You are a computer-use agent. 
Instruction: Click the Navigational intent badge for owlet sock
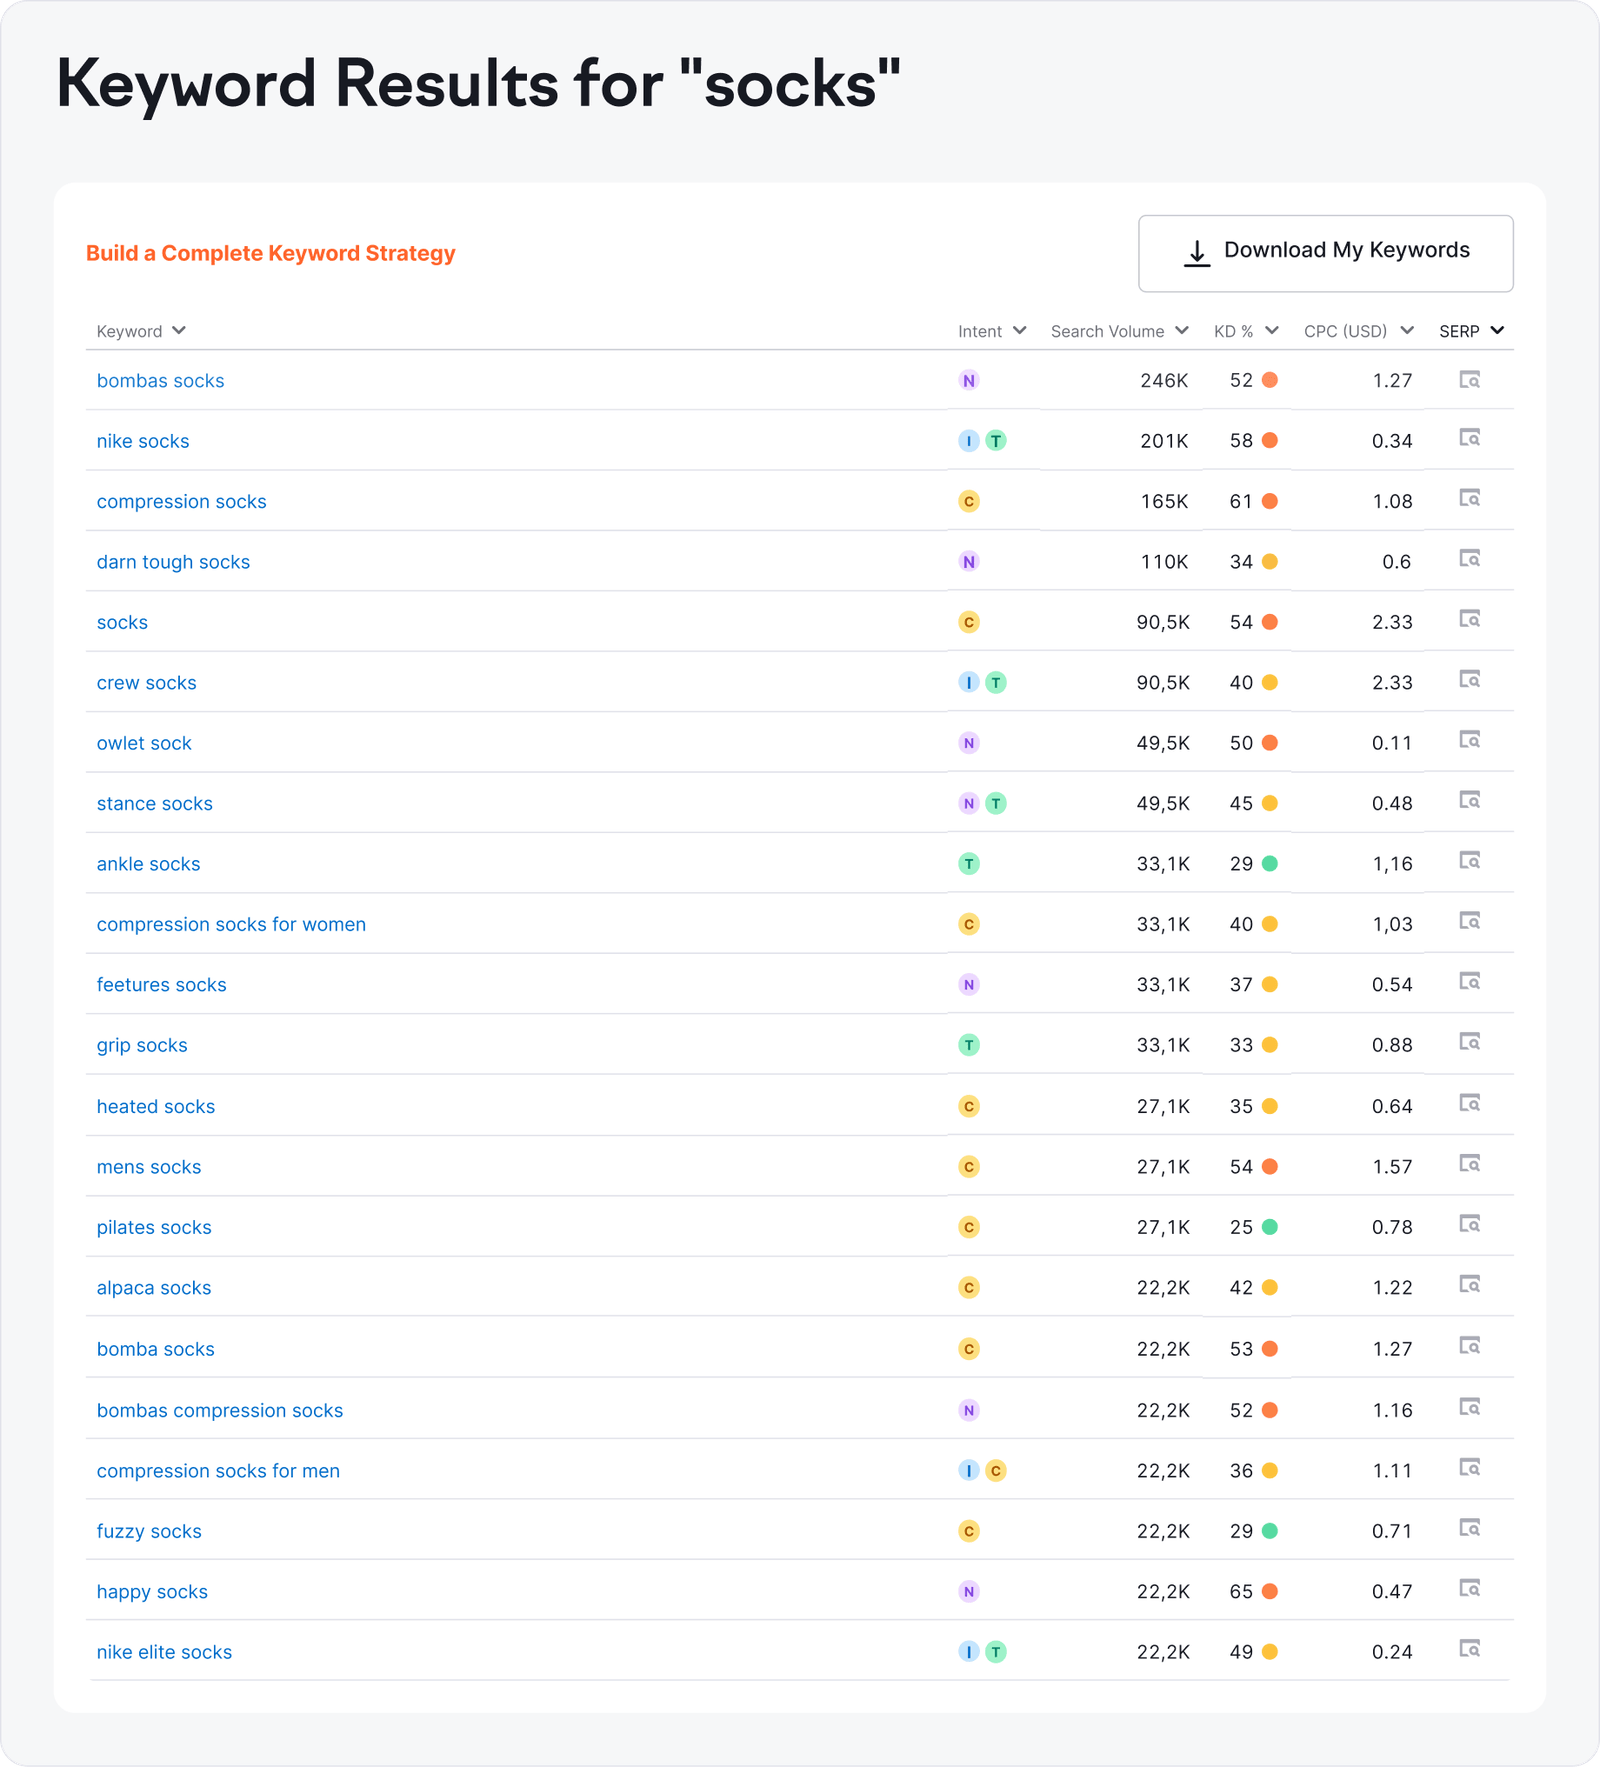click(967, 742)
